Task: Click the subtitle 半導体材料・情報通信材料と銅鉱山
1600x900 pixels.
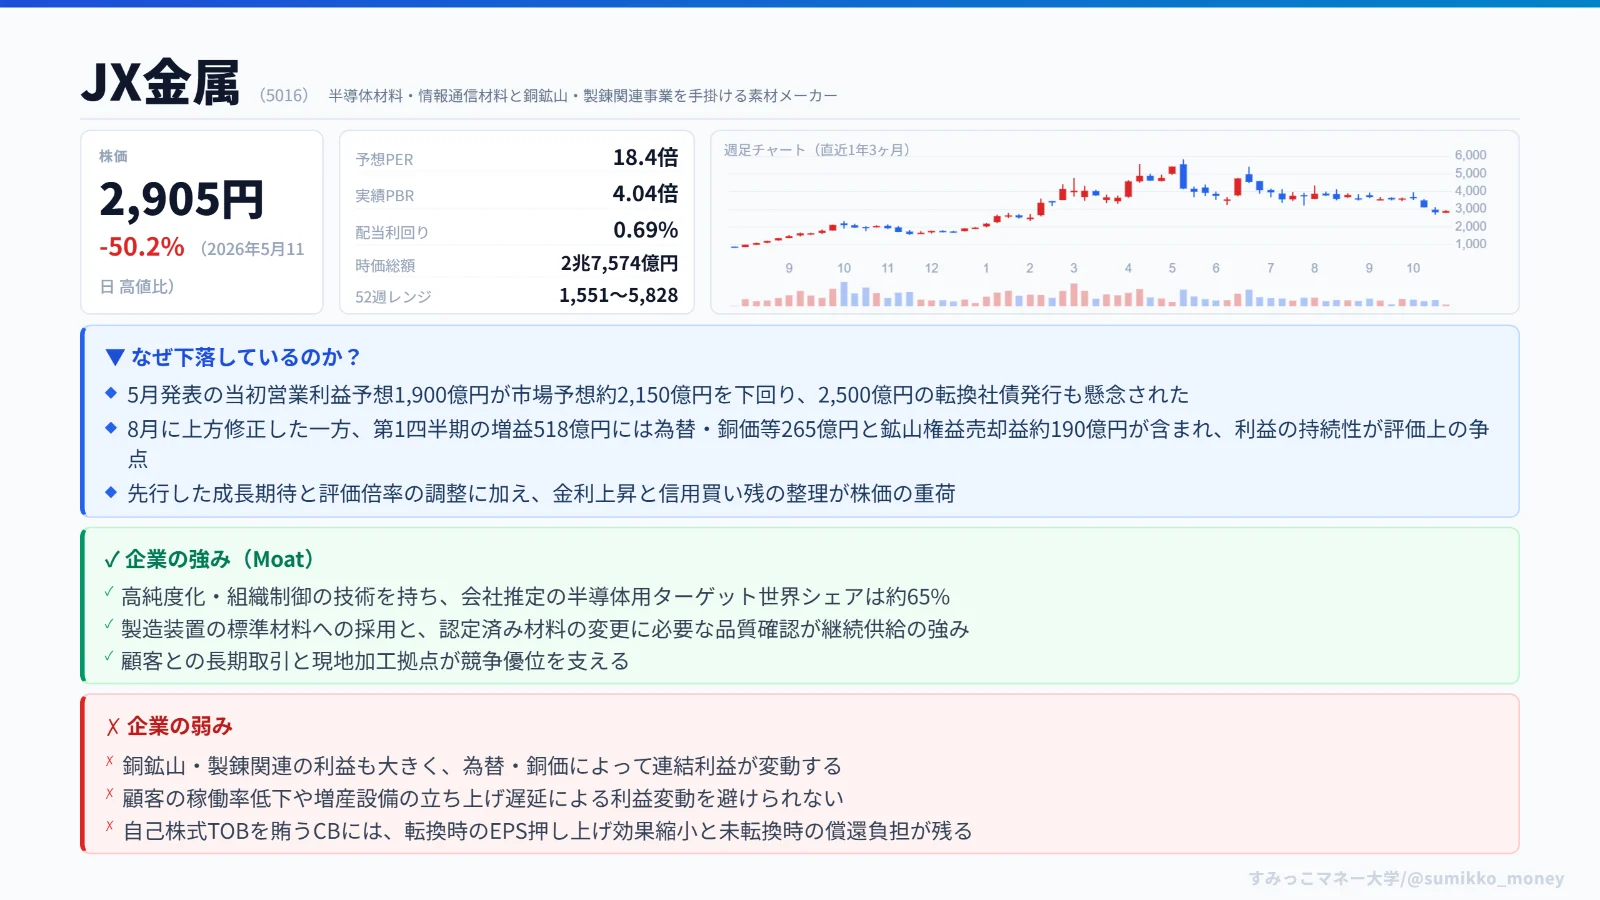Action: [583, 96]
